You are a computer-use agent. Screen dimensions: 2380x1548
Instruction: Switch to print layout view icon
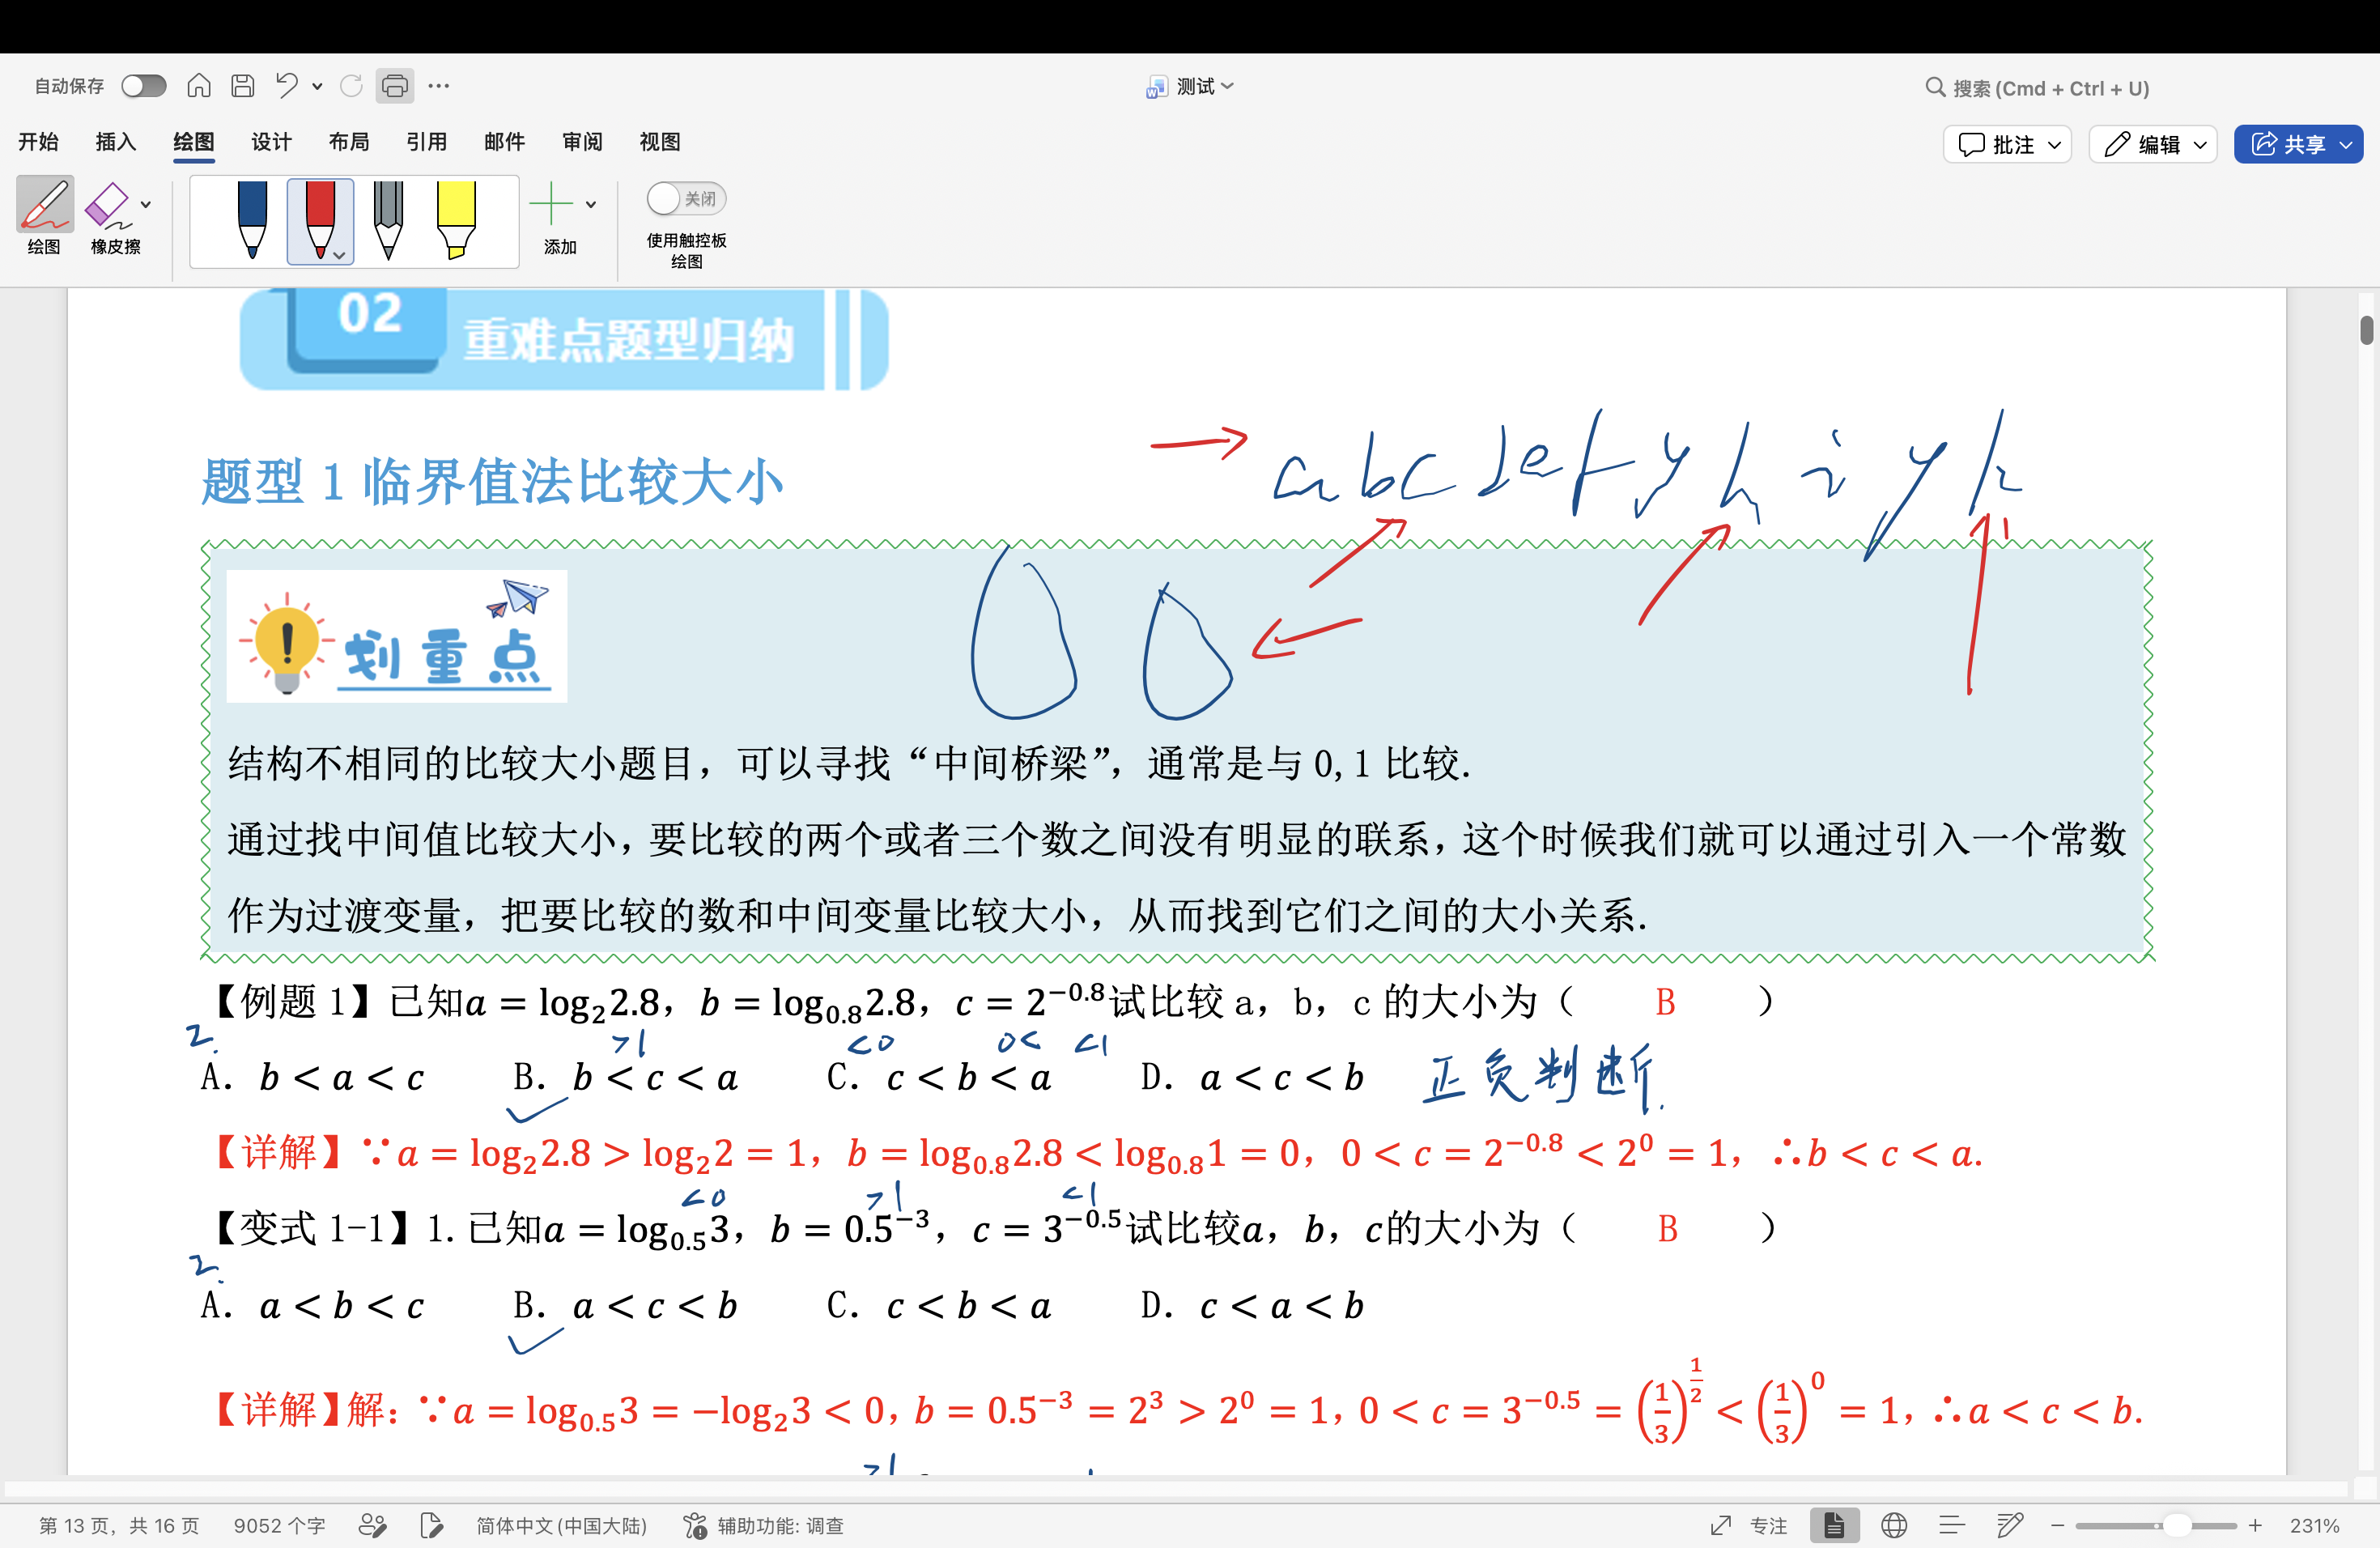coord(1834,1526)
